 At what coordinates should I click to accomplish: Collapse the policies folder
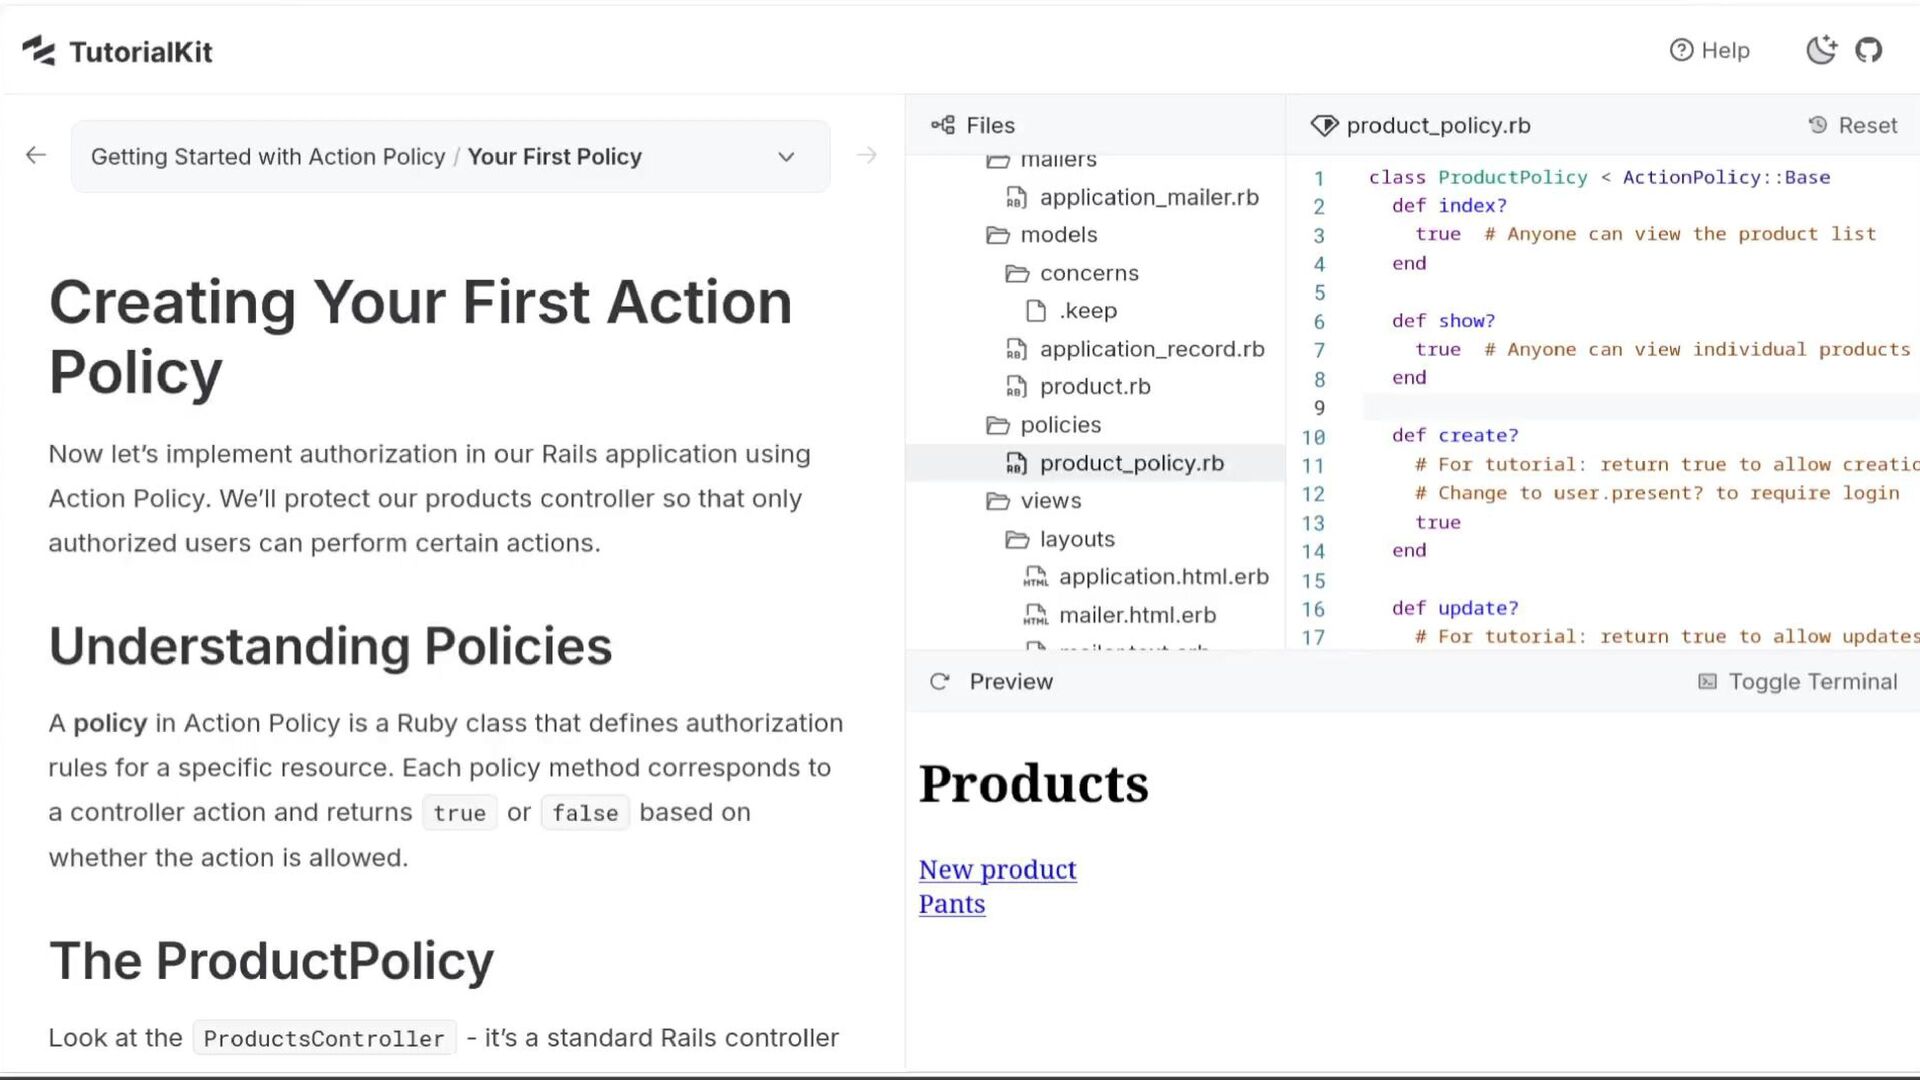click(1060, 425)
